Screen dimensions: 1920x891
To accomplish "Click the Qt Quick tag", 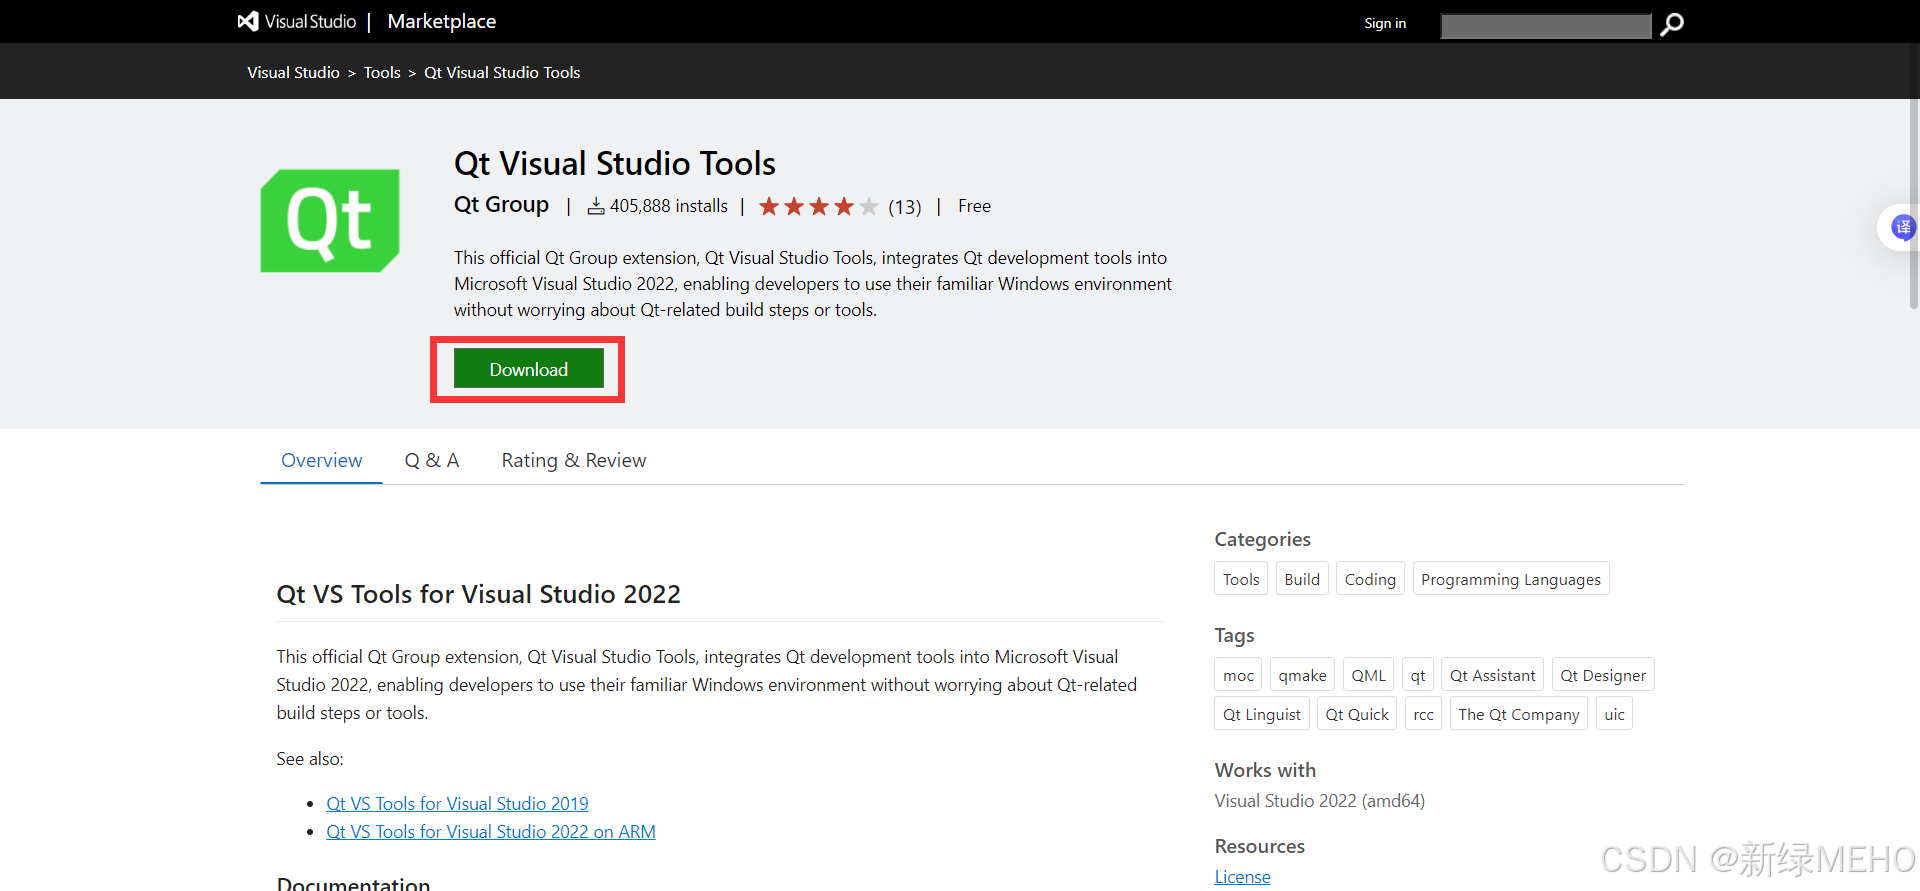I will pos(1357,714).
